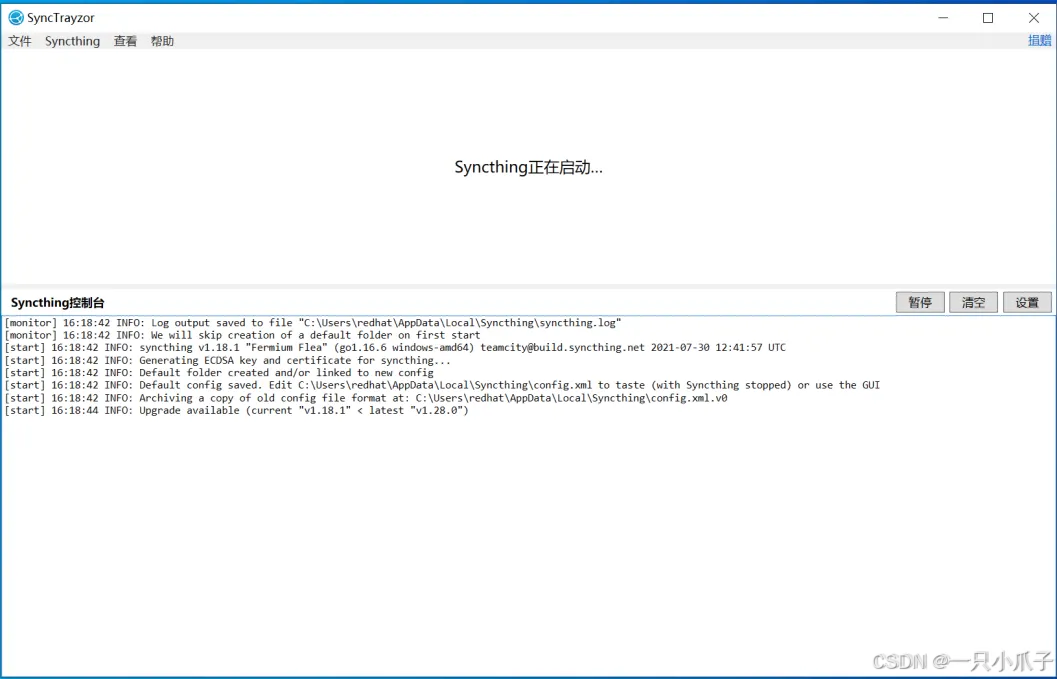Image resolution: width=1057 pixels, height=679 pixels.
Task: Open the 文件 menu
Action: 20,41
